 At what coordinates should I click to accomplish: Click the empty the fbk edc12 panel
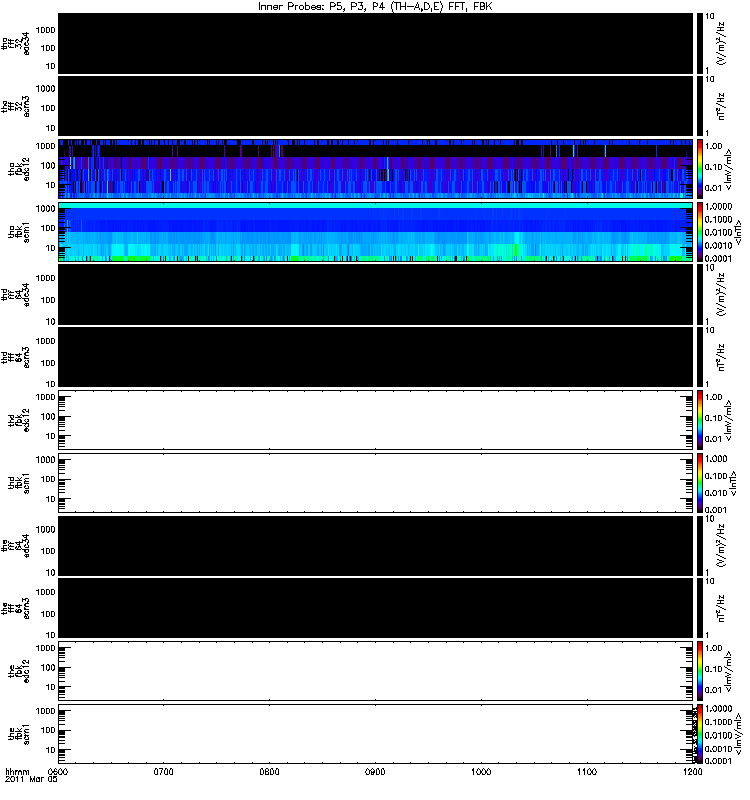point(376,671)
